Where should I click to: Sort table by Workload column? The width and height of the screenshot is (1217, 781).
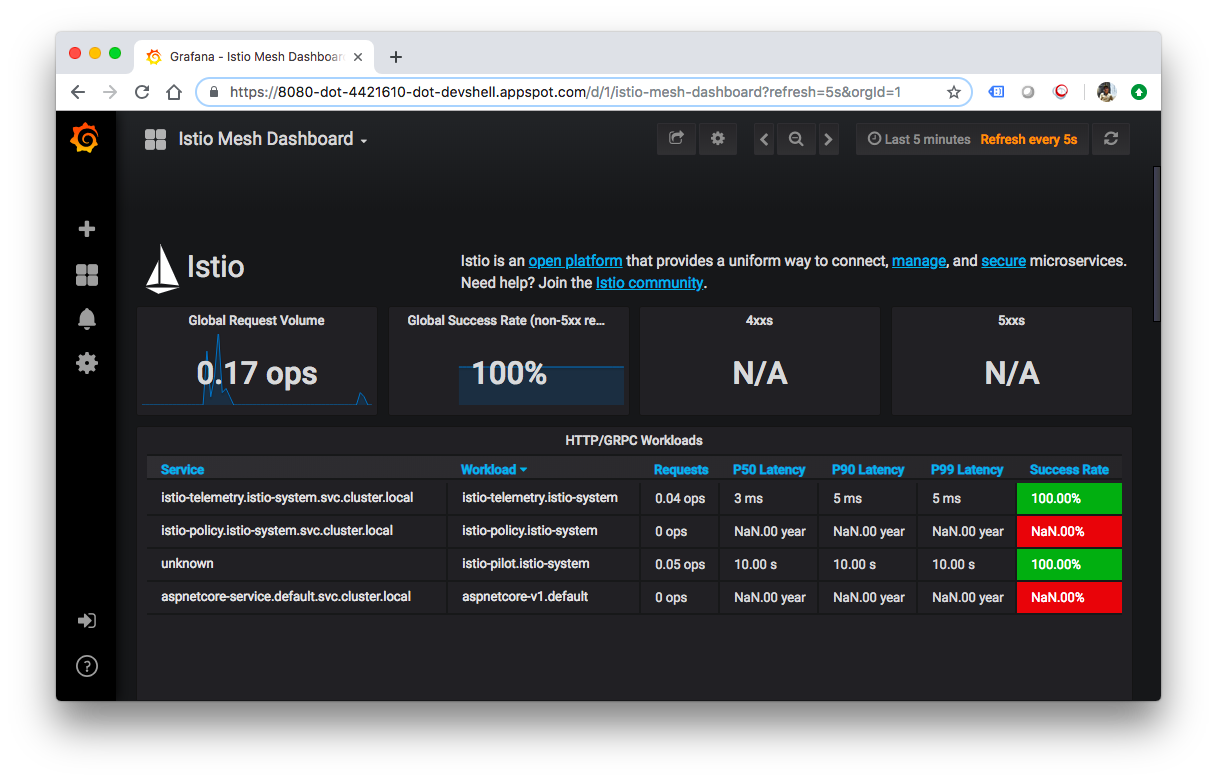tap(493, 470)
